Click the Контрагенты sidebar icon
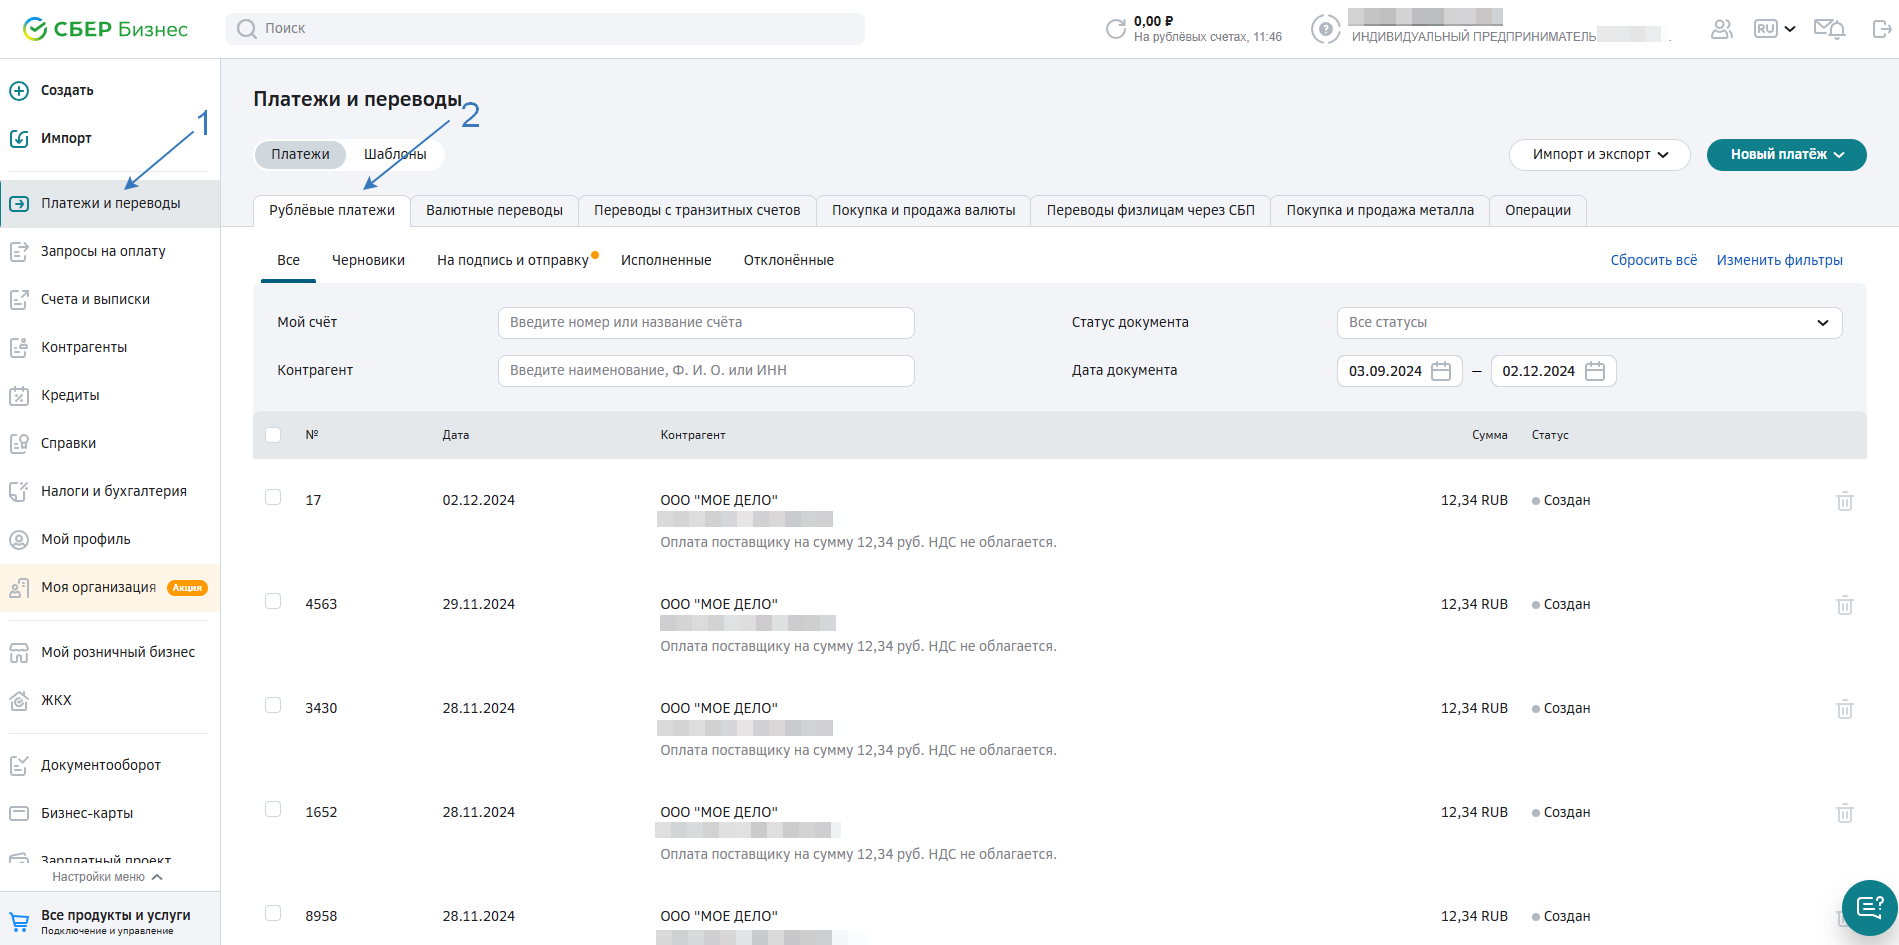 point(19,348)
